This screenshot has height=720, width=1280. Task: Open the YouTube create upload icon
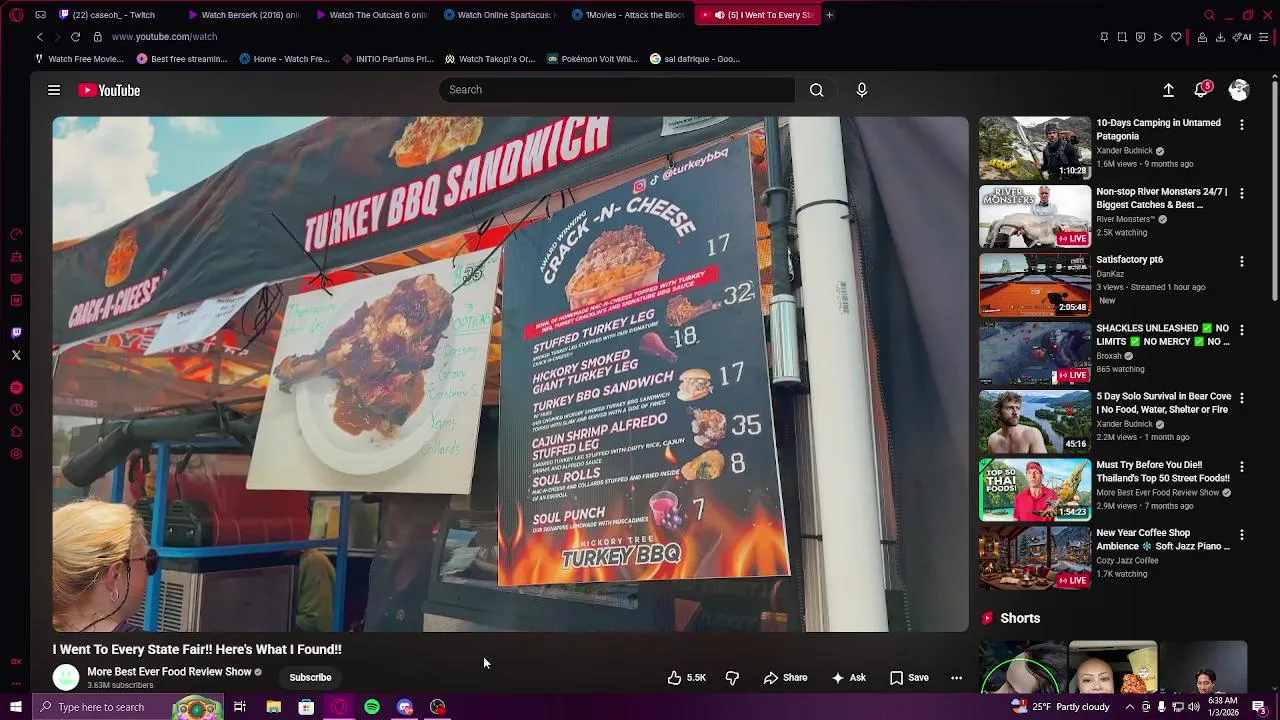click(x=1168, y=90)
